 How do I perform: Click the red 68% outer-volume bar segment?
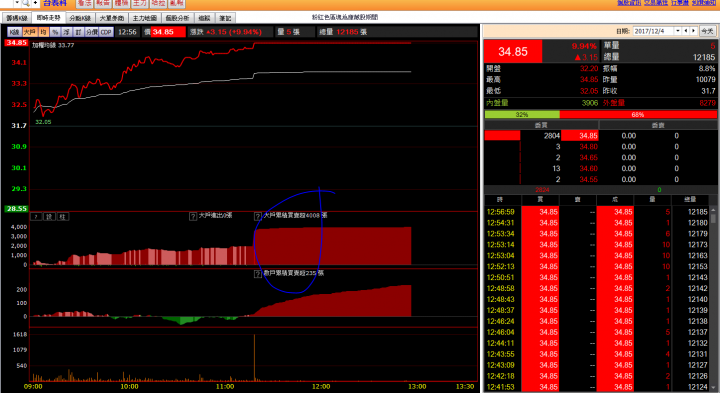click(638, 114)
